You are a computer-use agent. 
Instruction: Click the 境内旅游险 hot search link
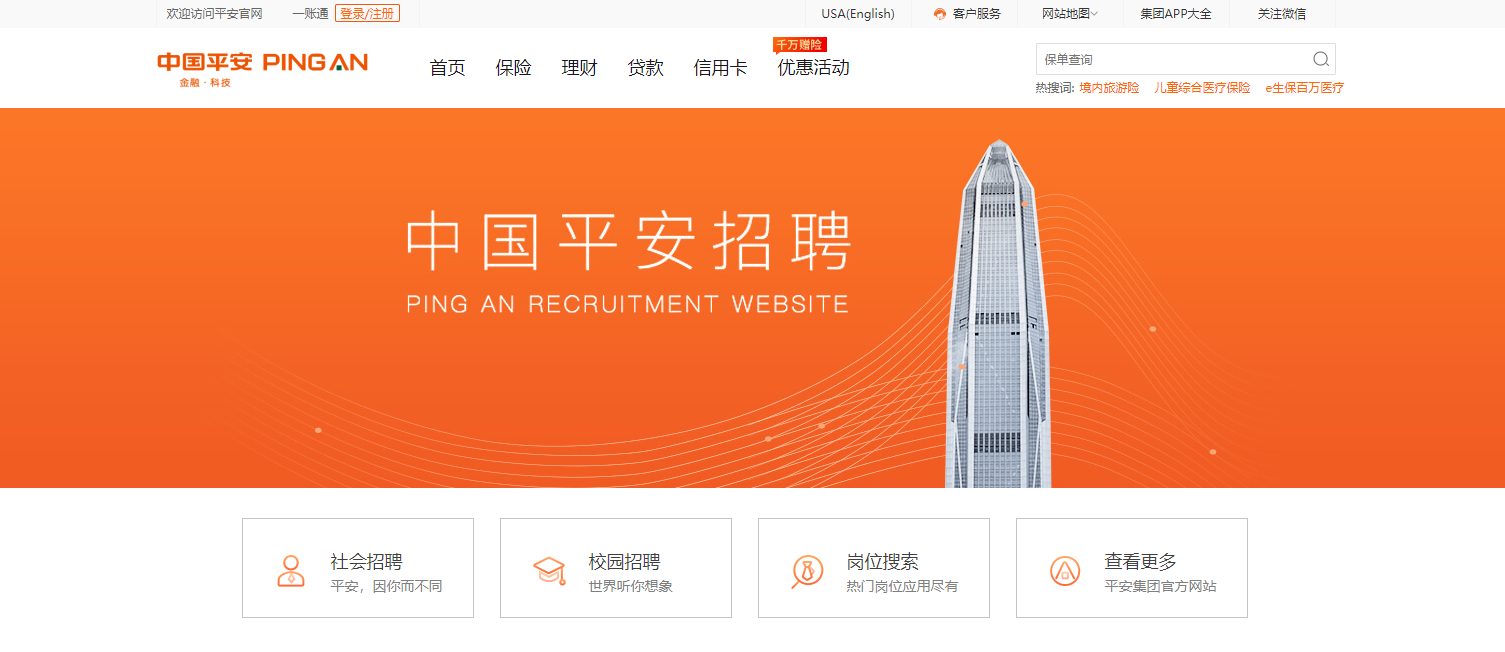(x=1109, y=88)
